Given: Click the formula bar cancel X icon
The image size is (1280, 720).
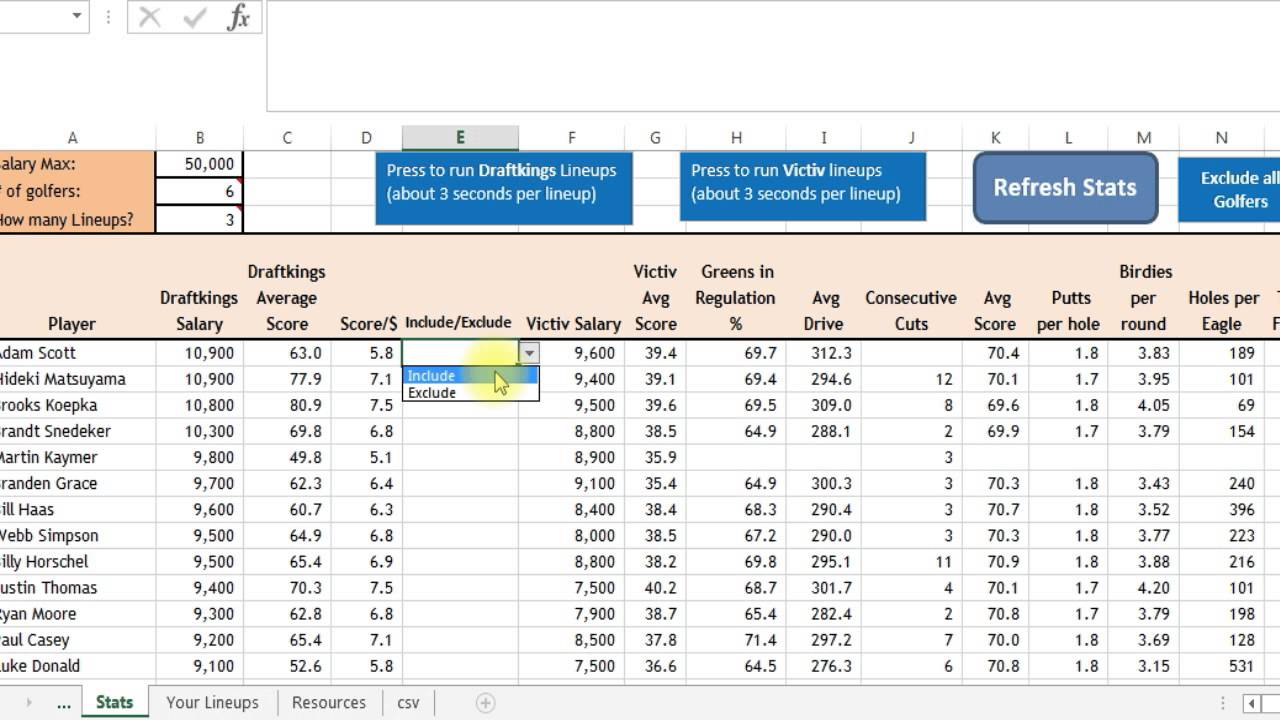Looking at the screenshot, I should pos(150,17).
